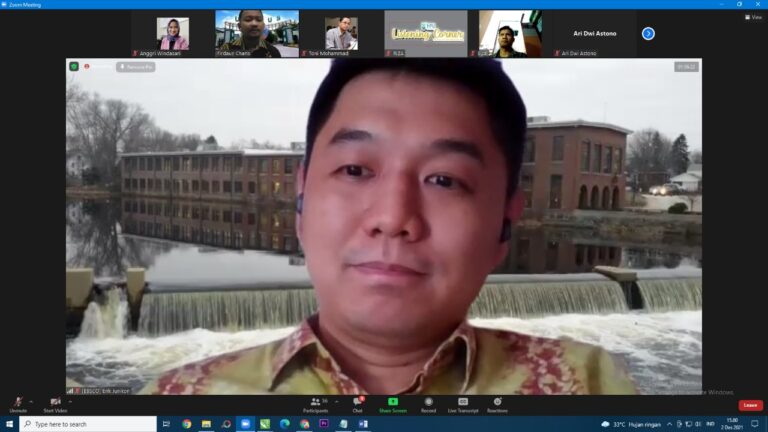Show next participants with the blue arrow

pyautogui.click(x=648, y=33)
